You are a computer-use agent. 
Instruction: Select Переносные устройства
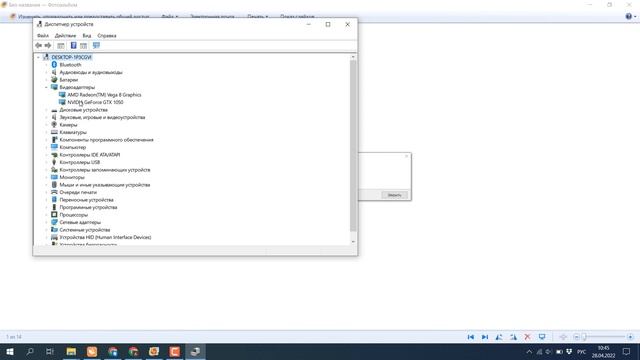click(87, 200)
